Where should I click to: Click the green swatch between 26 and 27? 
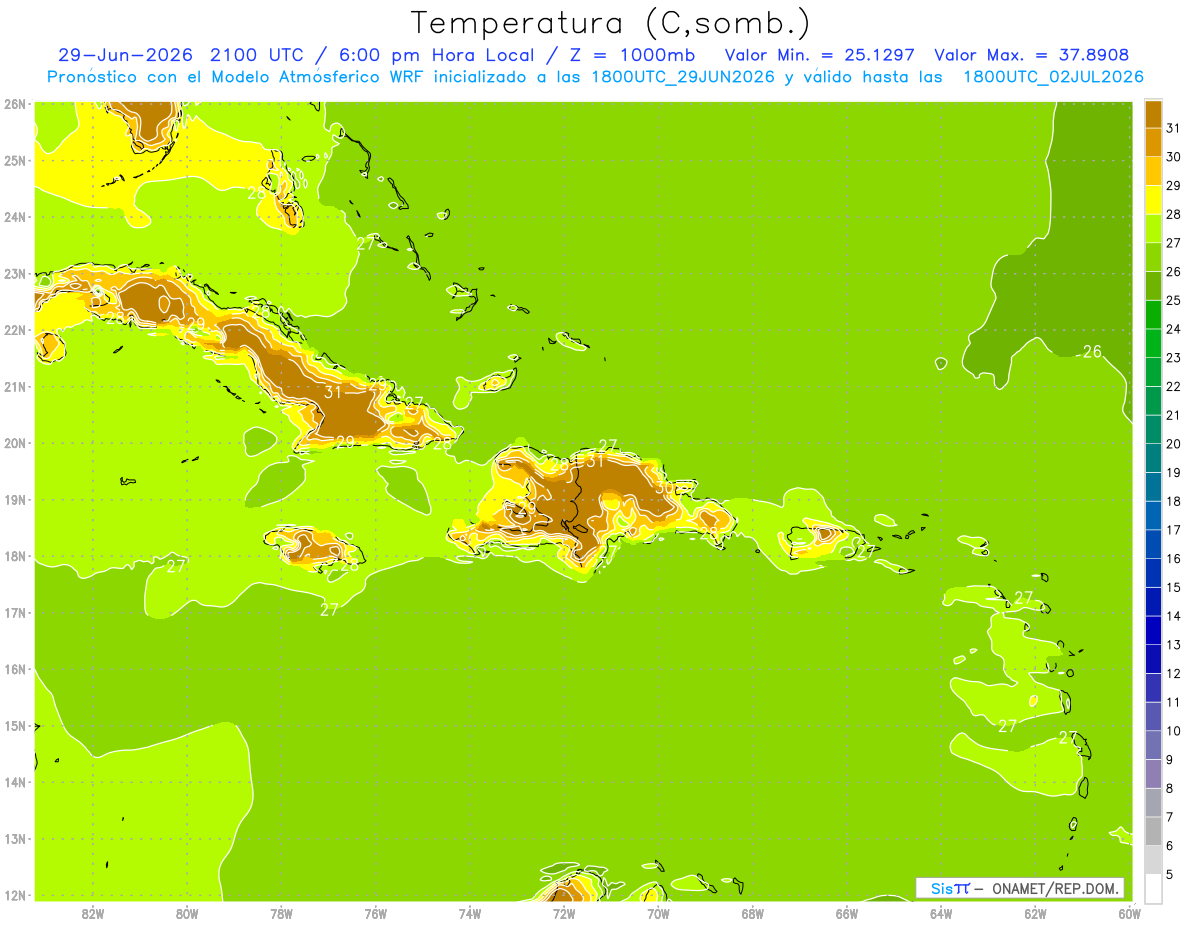point(1153,257)
